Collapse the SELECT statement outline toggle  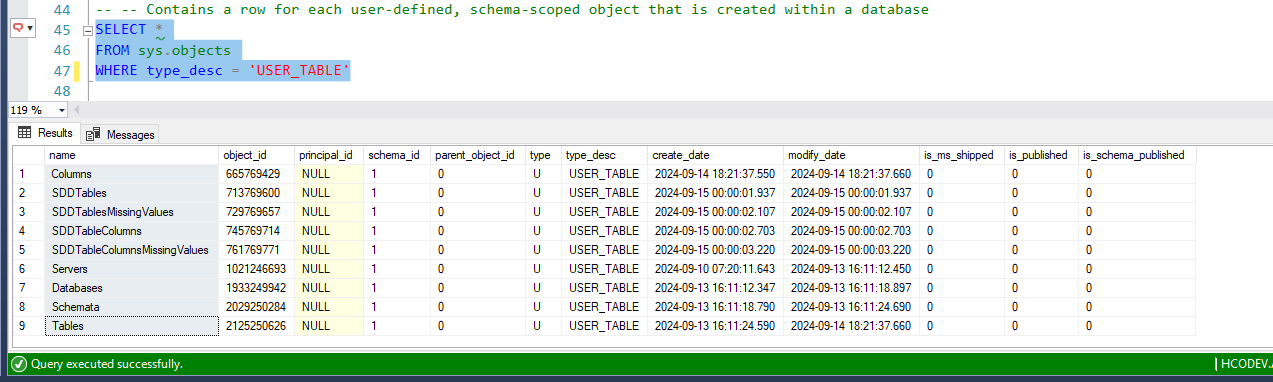click(x=87, y=30)
